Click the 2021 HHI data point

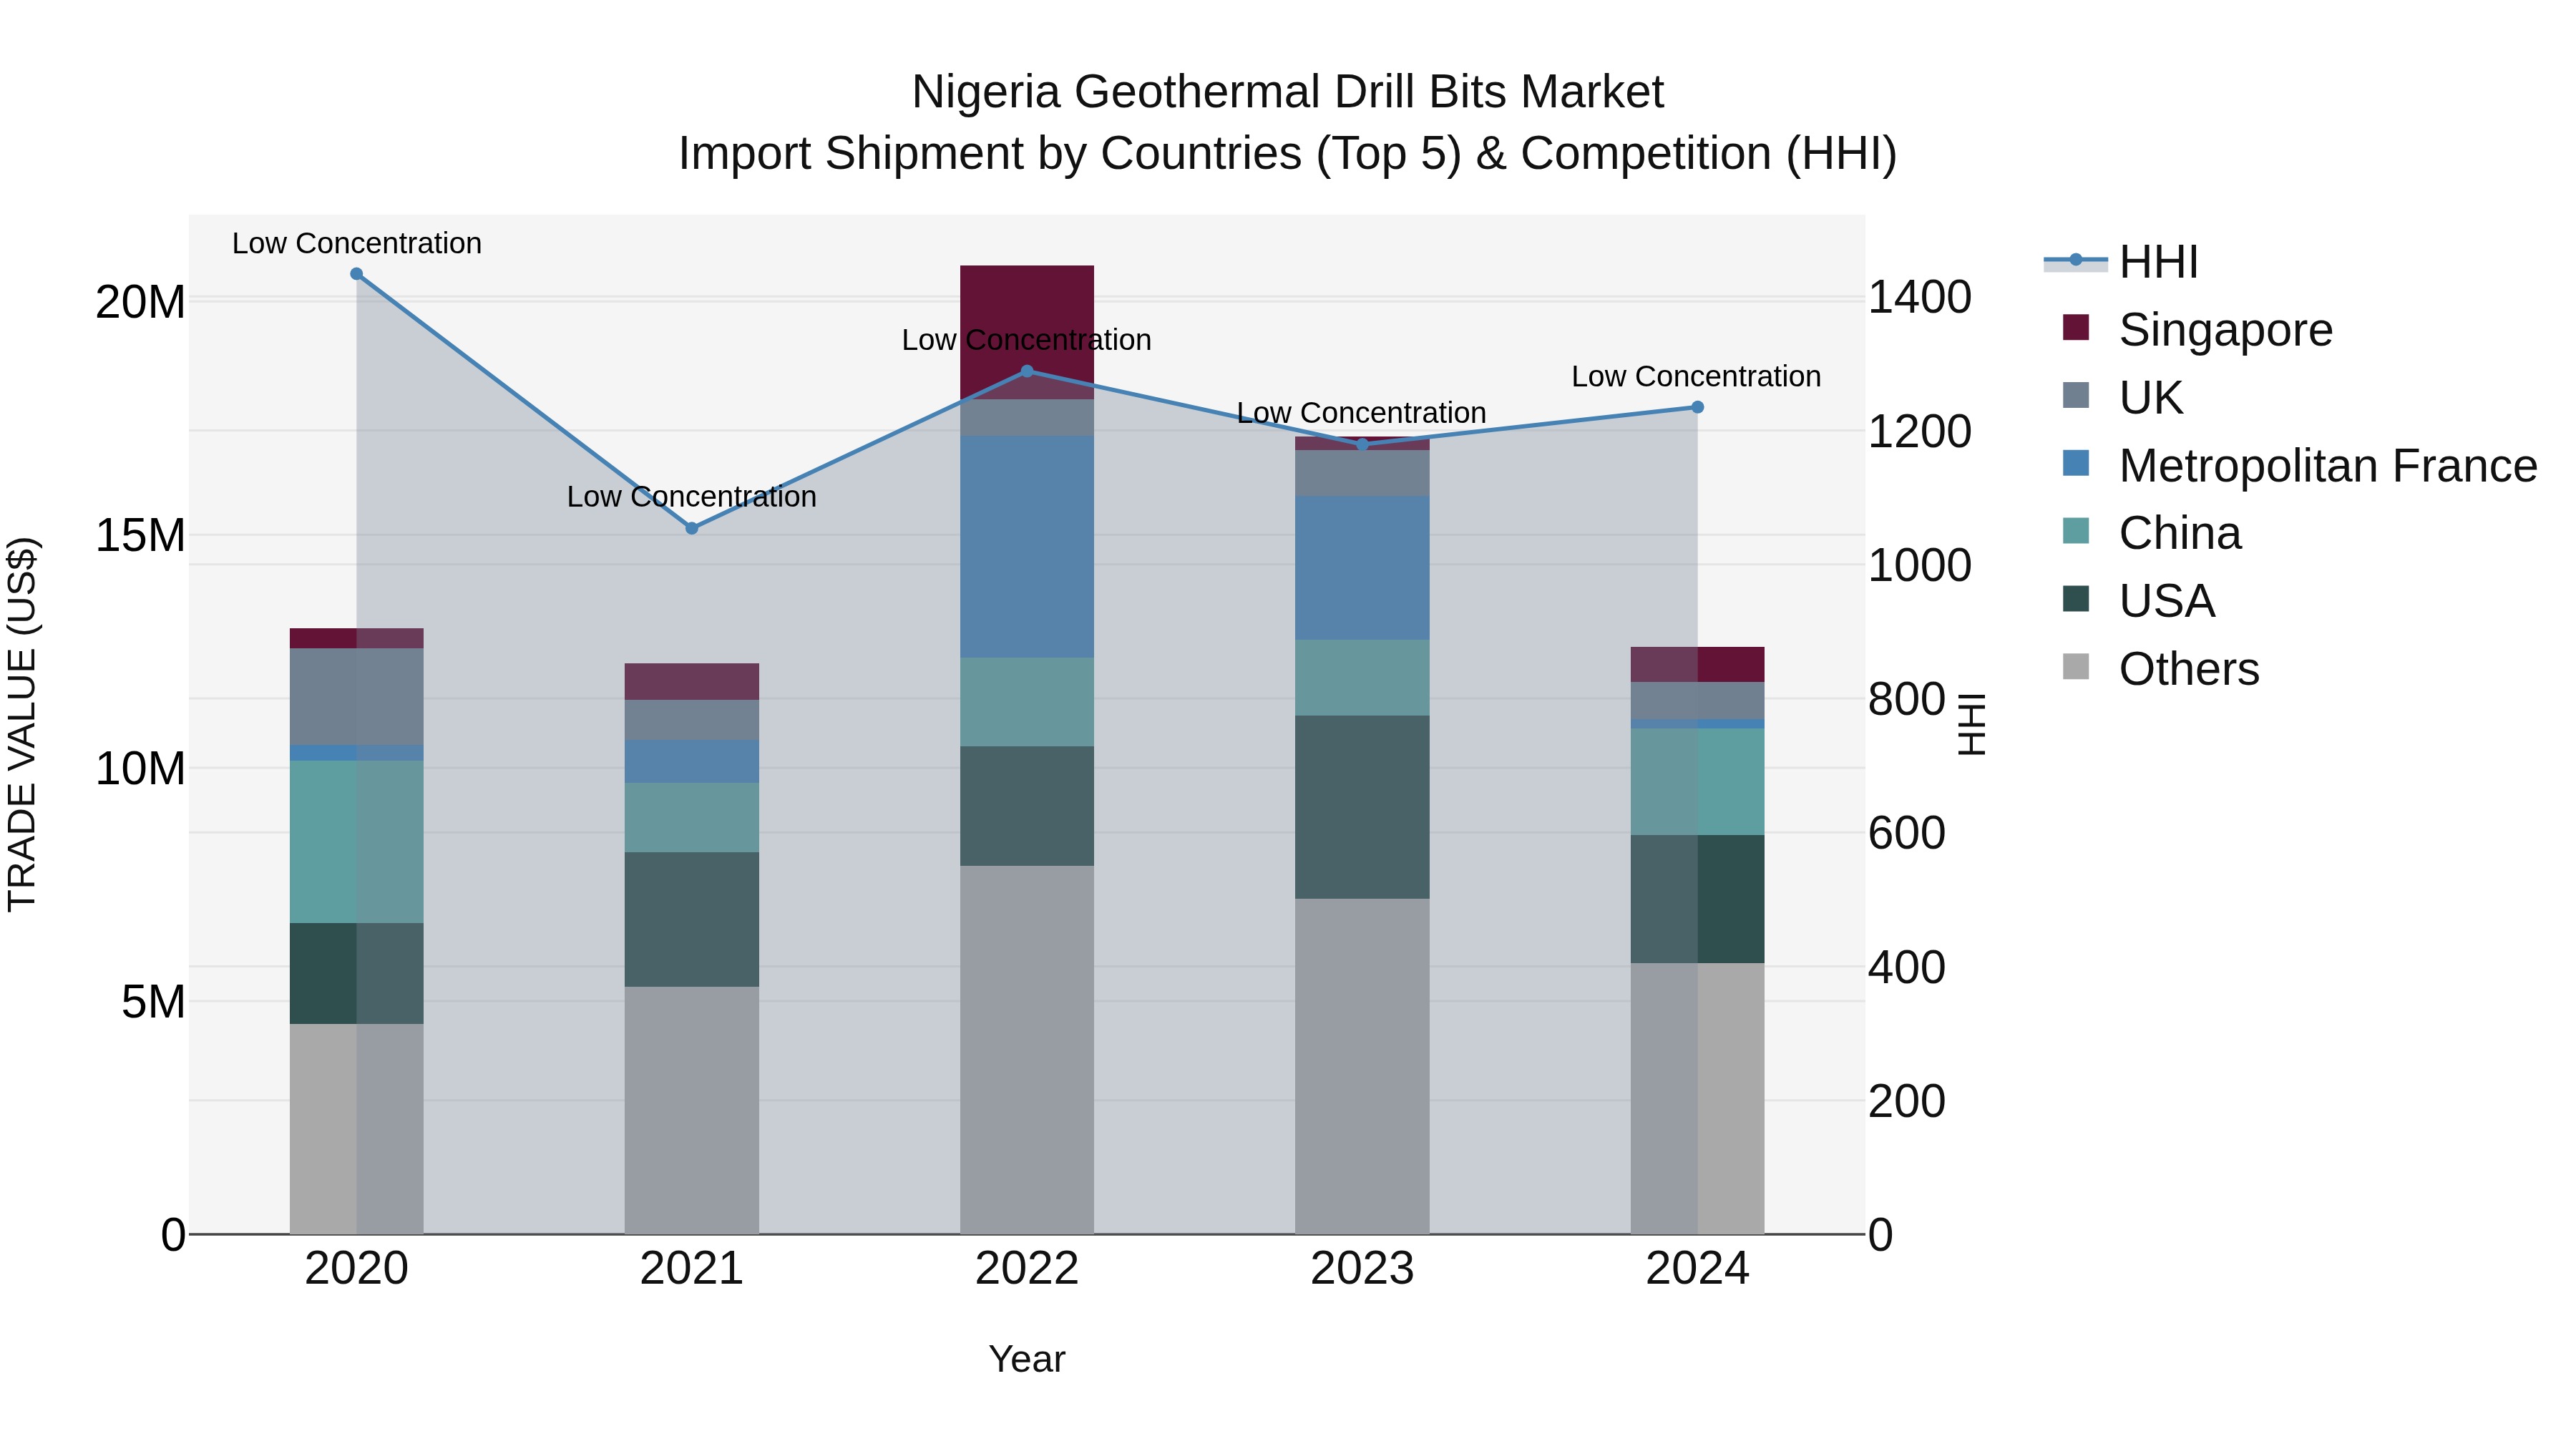tap(692, 528)
